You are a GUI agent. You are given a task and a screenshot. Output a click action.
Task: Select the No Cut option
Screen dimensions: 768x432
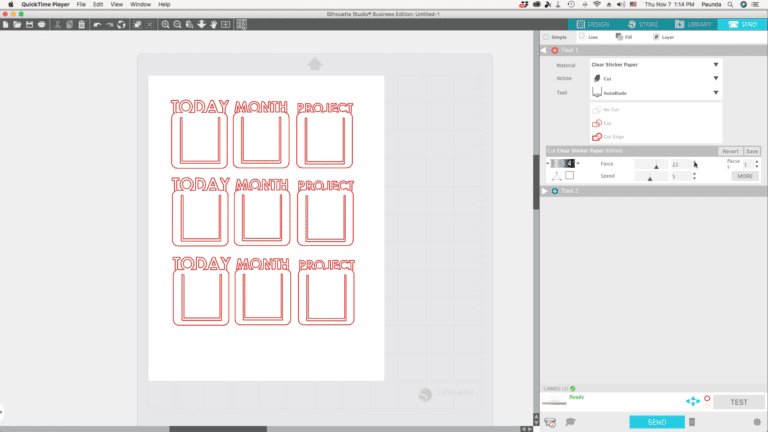[606, 110]
